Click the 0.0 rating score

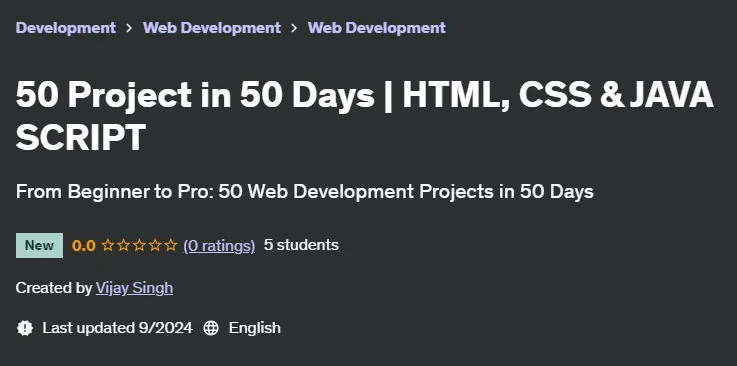pyautogui.click(x=84, y=245)
